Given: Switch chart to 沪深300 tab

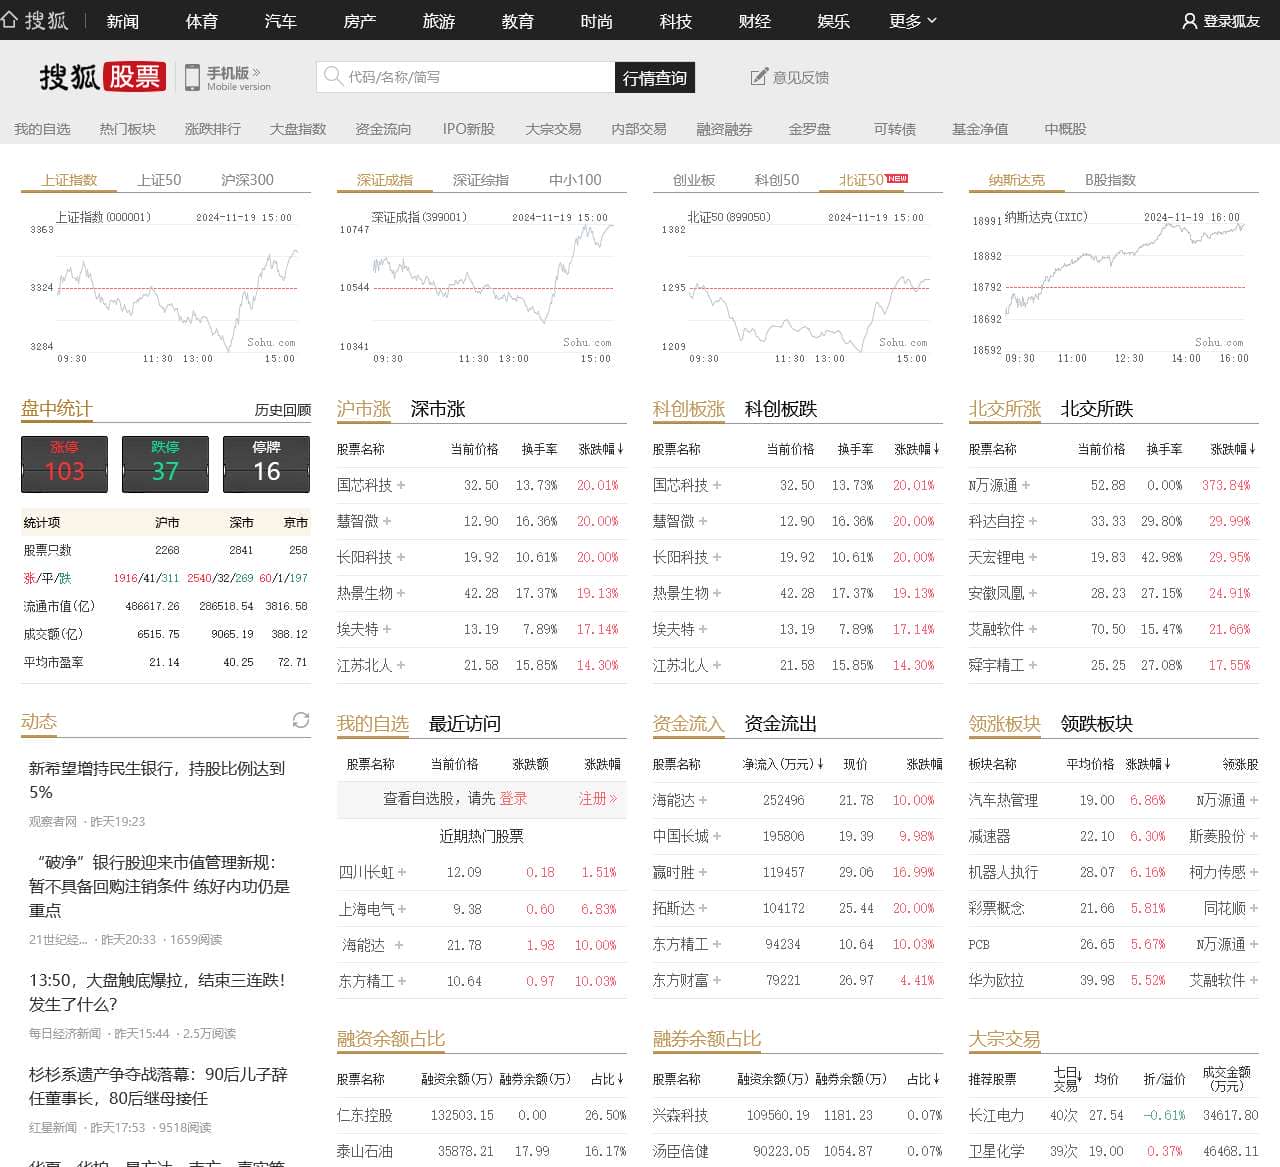Looking at the screenshot, I should click(x=247, y=180).
